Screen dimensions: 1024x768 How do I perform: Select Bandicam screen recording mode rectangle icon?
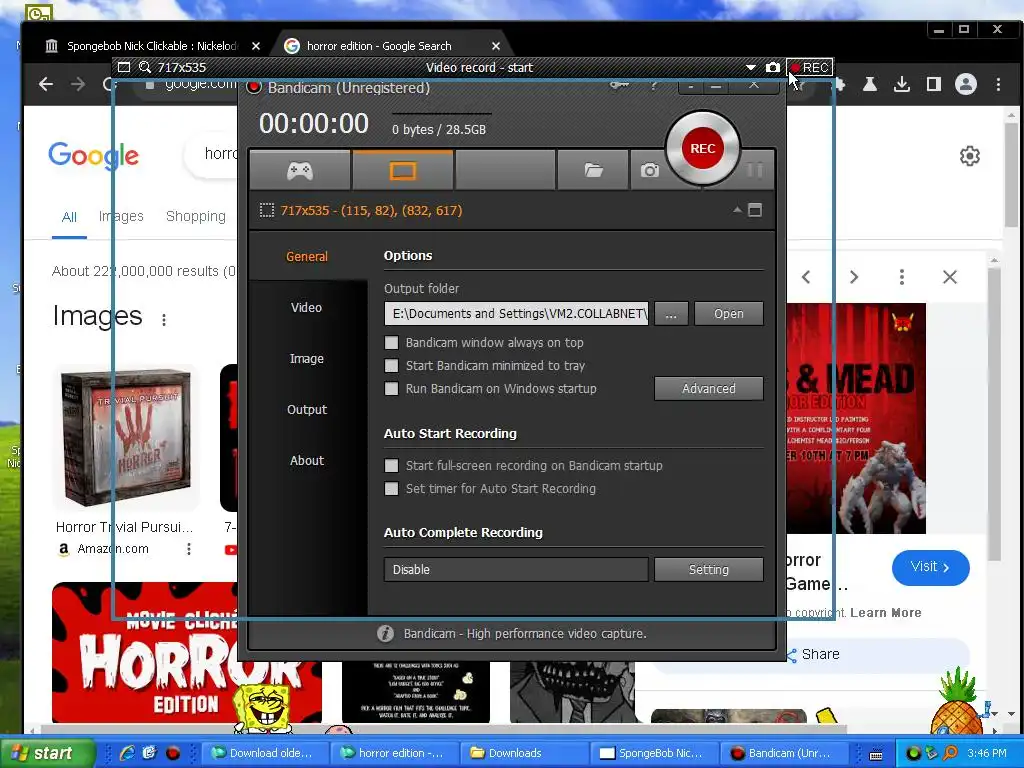402,171
